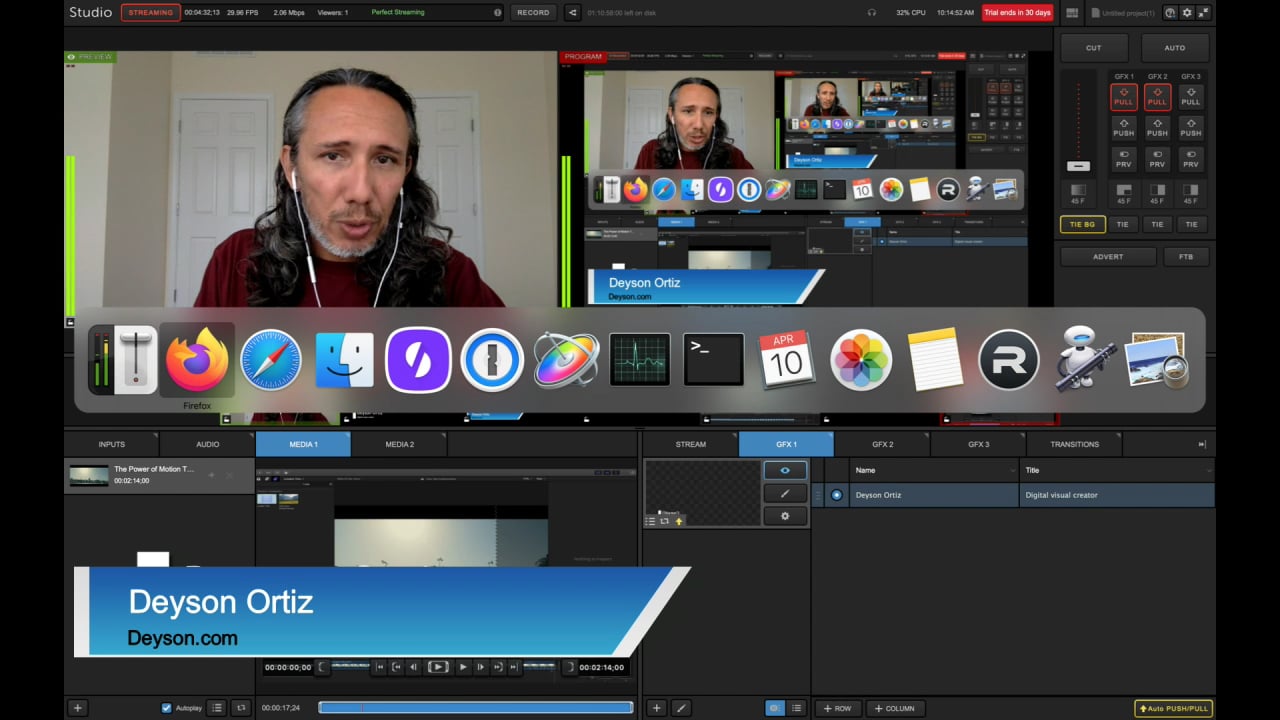Open the Photos app in the enlarged dock
The height and width of the screenshot is (720, 1280).
861,360
